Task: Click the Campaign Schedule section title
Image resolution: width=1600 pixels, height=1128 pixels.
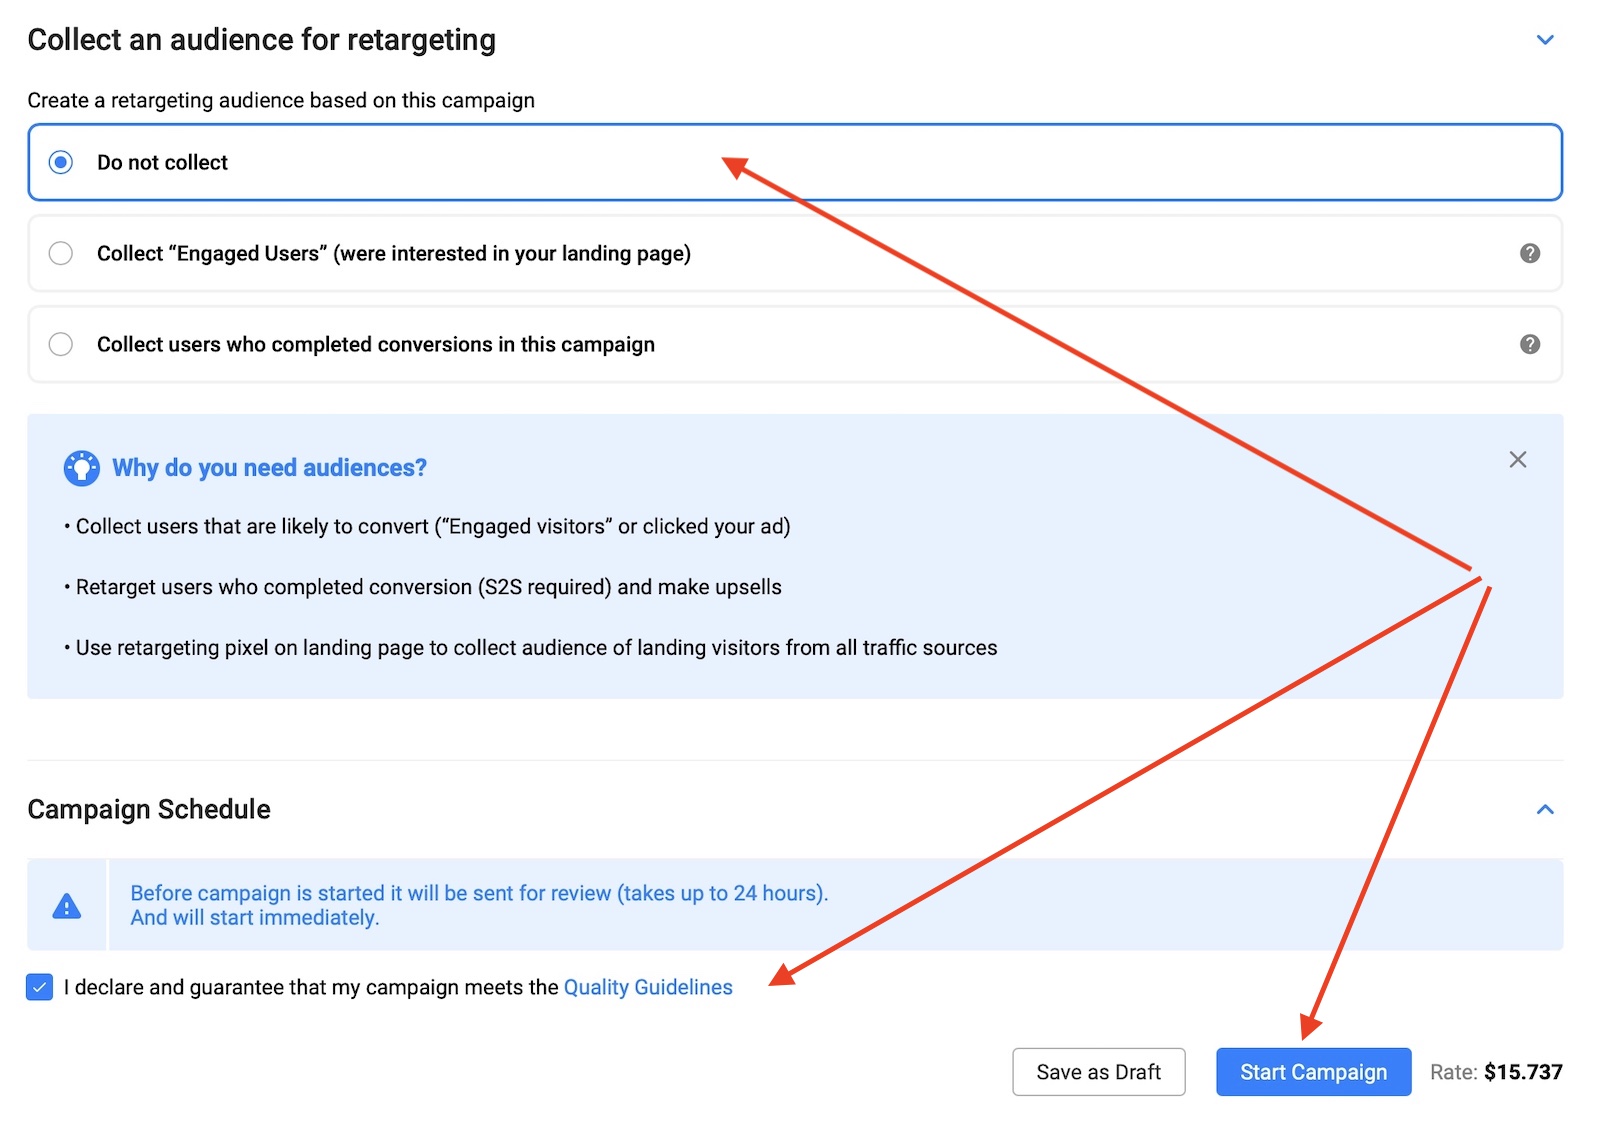Action: (x=149, y=809)
